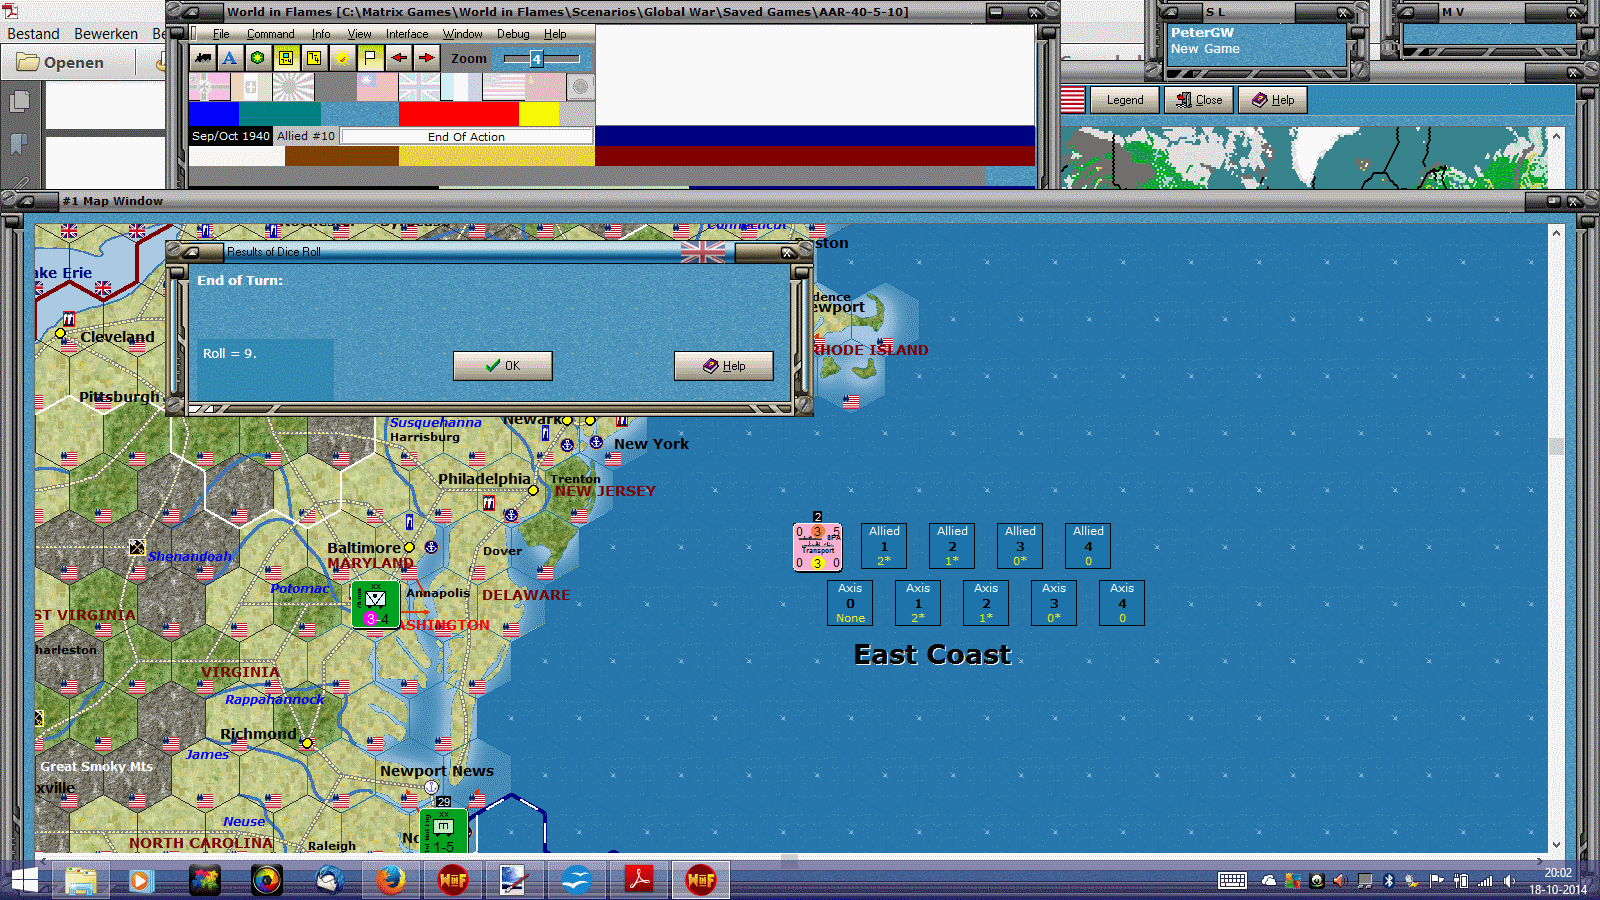Open Windows Start button
1600x900 pixels.
coord(24,880)
